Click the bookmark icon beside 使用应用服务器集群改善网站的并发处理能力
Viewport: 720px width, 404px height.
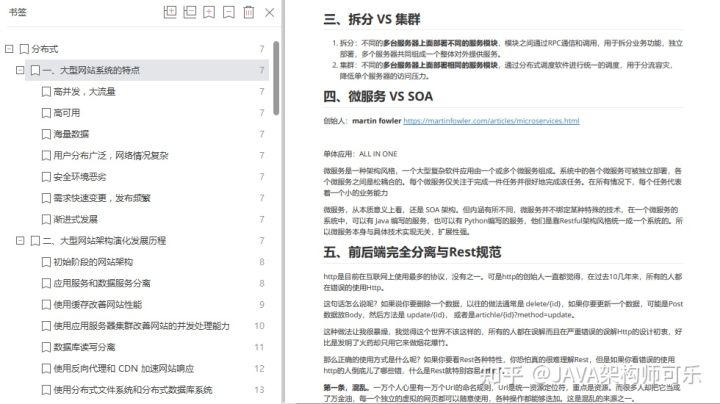click(46, 326)
